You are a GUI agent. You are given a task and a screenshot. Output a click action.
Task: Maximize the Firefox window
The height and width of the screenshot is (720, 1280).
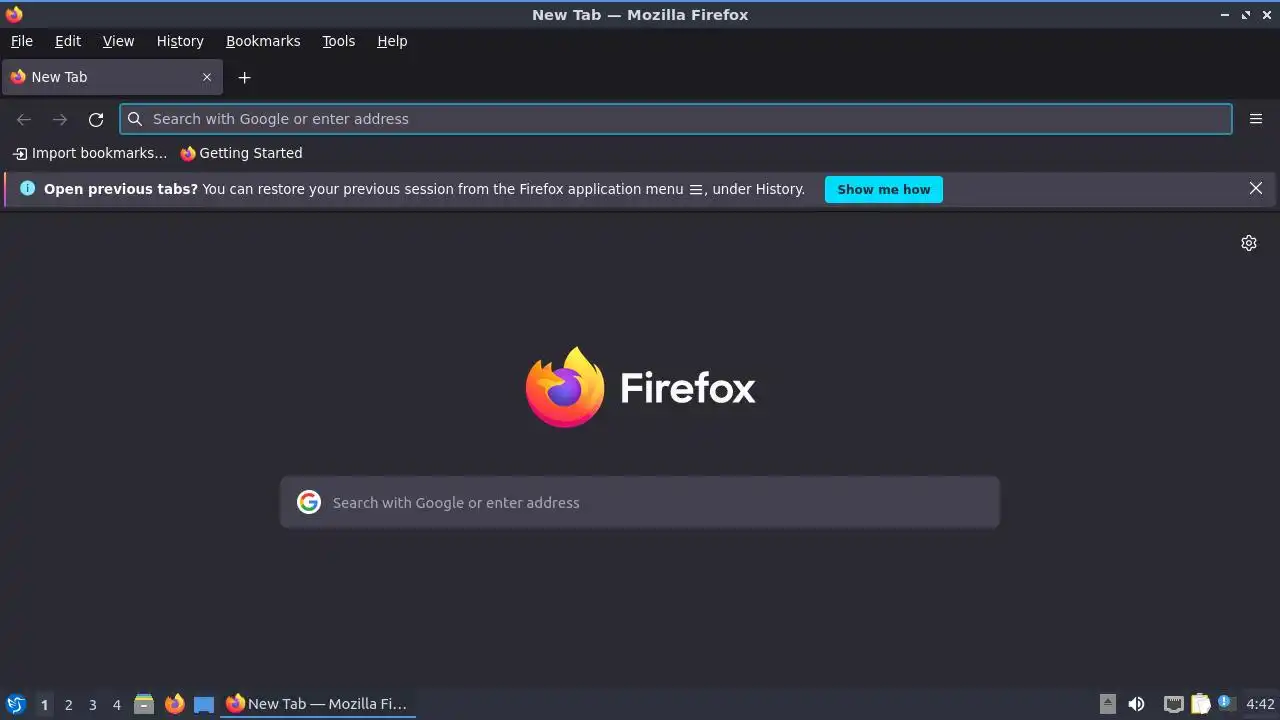[x=1246, y=15]
